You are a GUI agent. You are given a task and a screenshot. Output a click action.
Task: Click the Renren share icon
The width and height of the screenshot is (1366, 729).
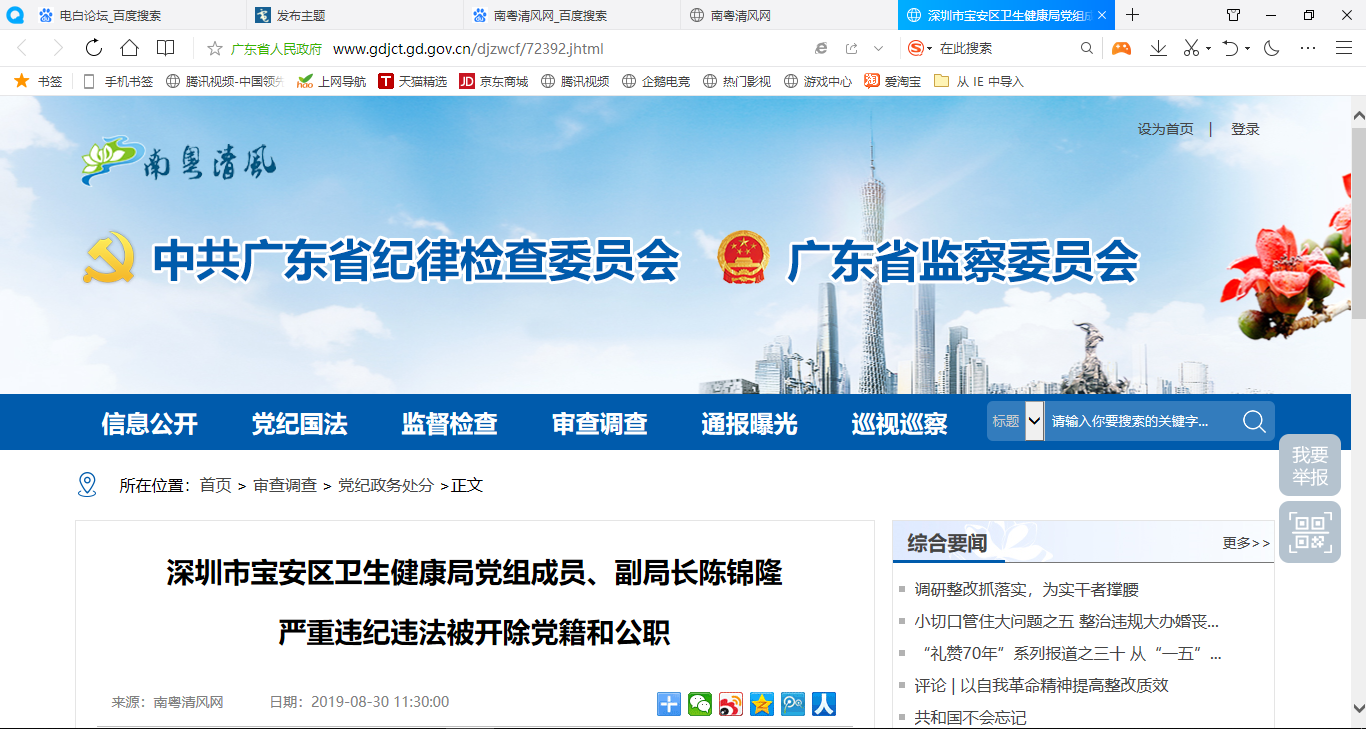click(x=824, y=704)
